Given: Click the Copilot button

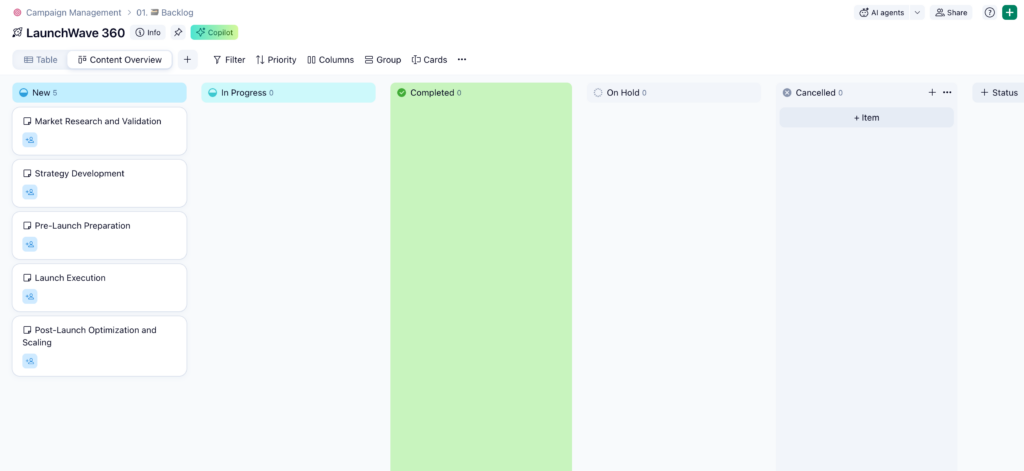Looking at the screenshot, I should point(214,32).
